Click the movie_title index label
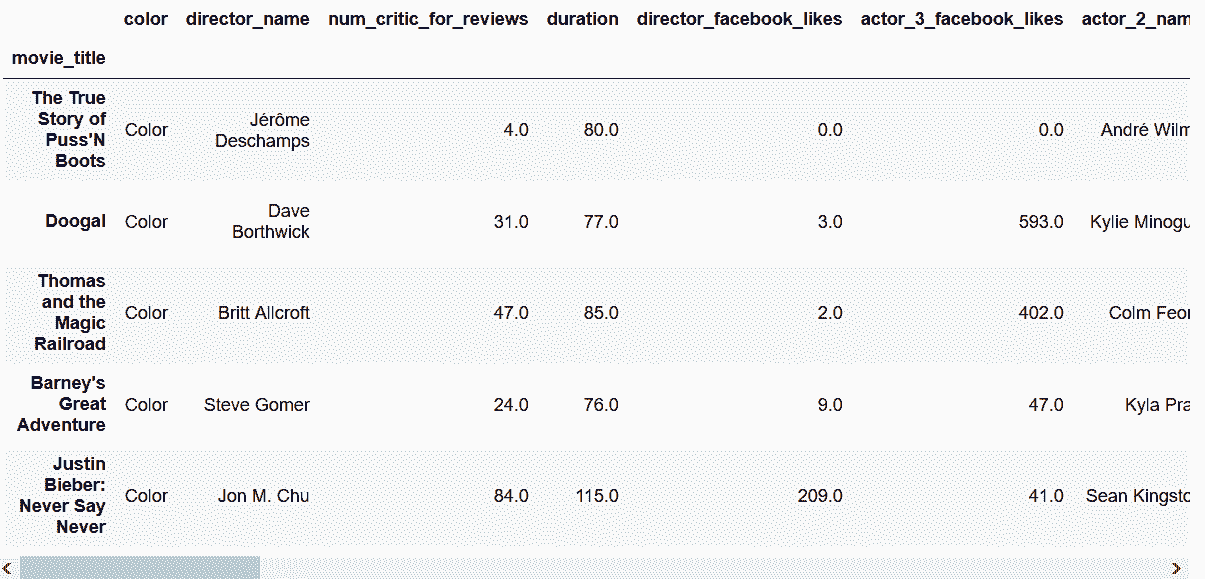Viewport: 1205px width, 579px height. pos(58,58)
